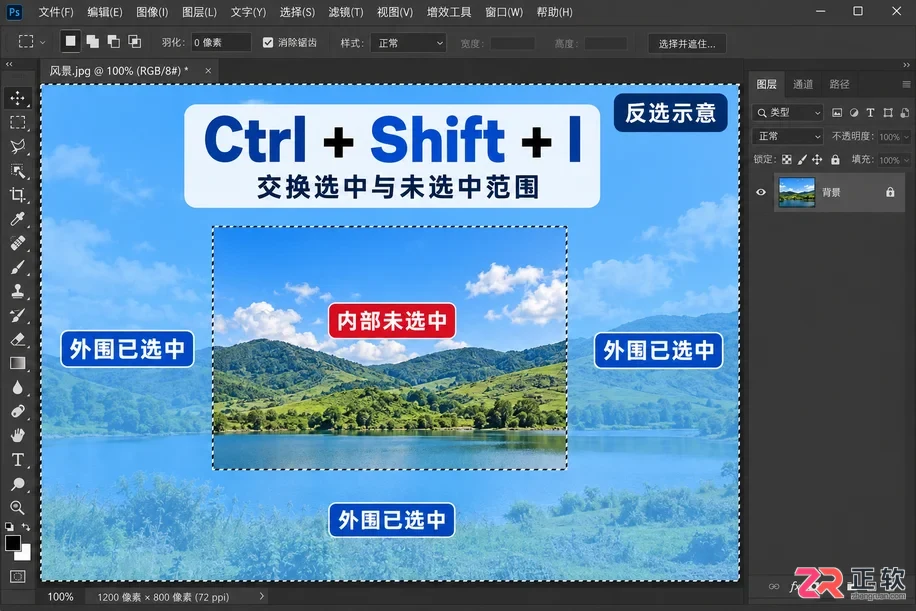Toggle lock transparent pixels
The image size is (916, 611).
click(787, 159)
